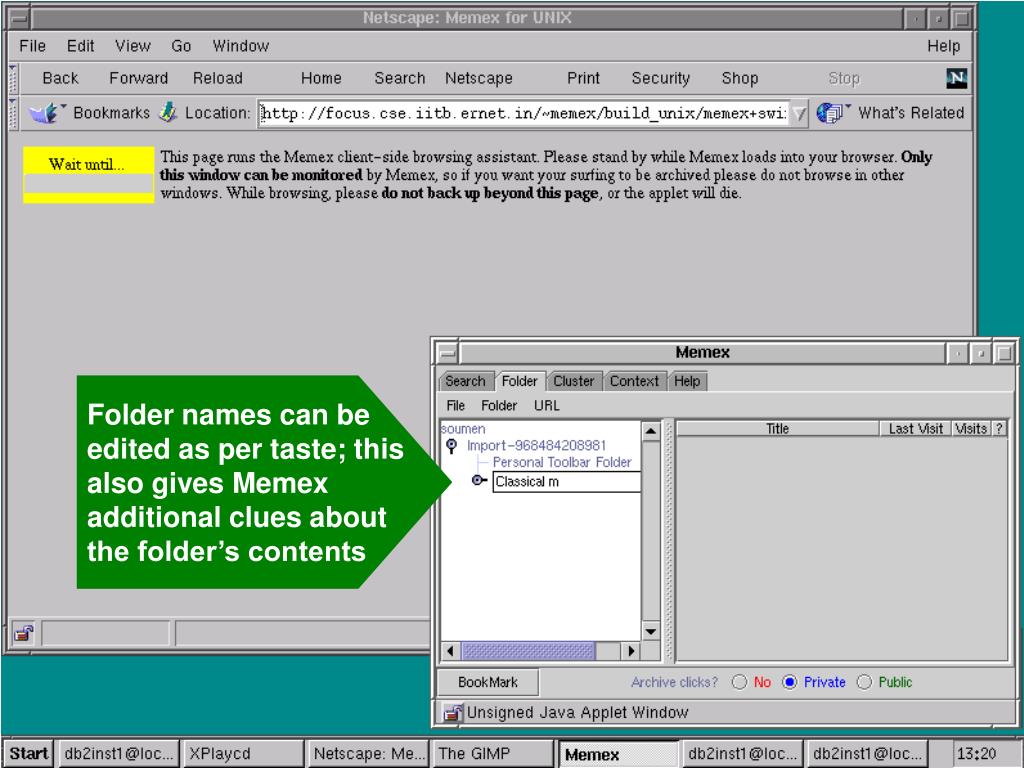Toggle the Classical m folder node handle

[479, 481]
